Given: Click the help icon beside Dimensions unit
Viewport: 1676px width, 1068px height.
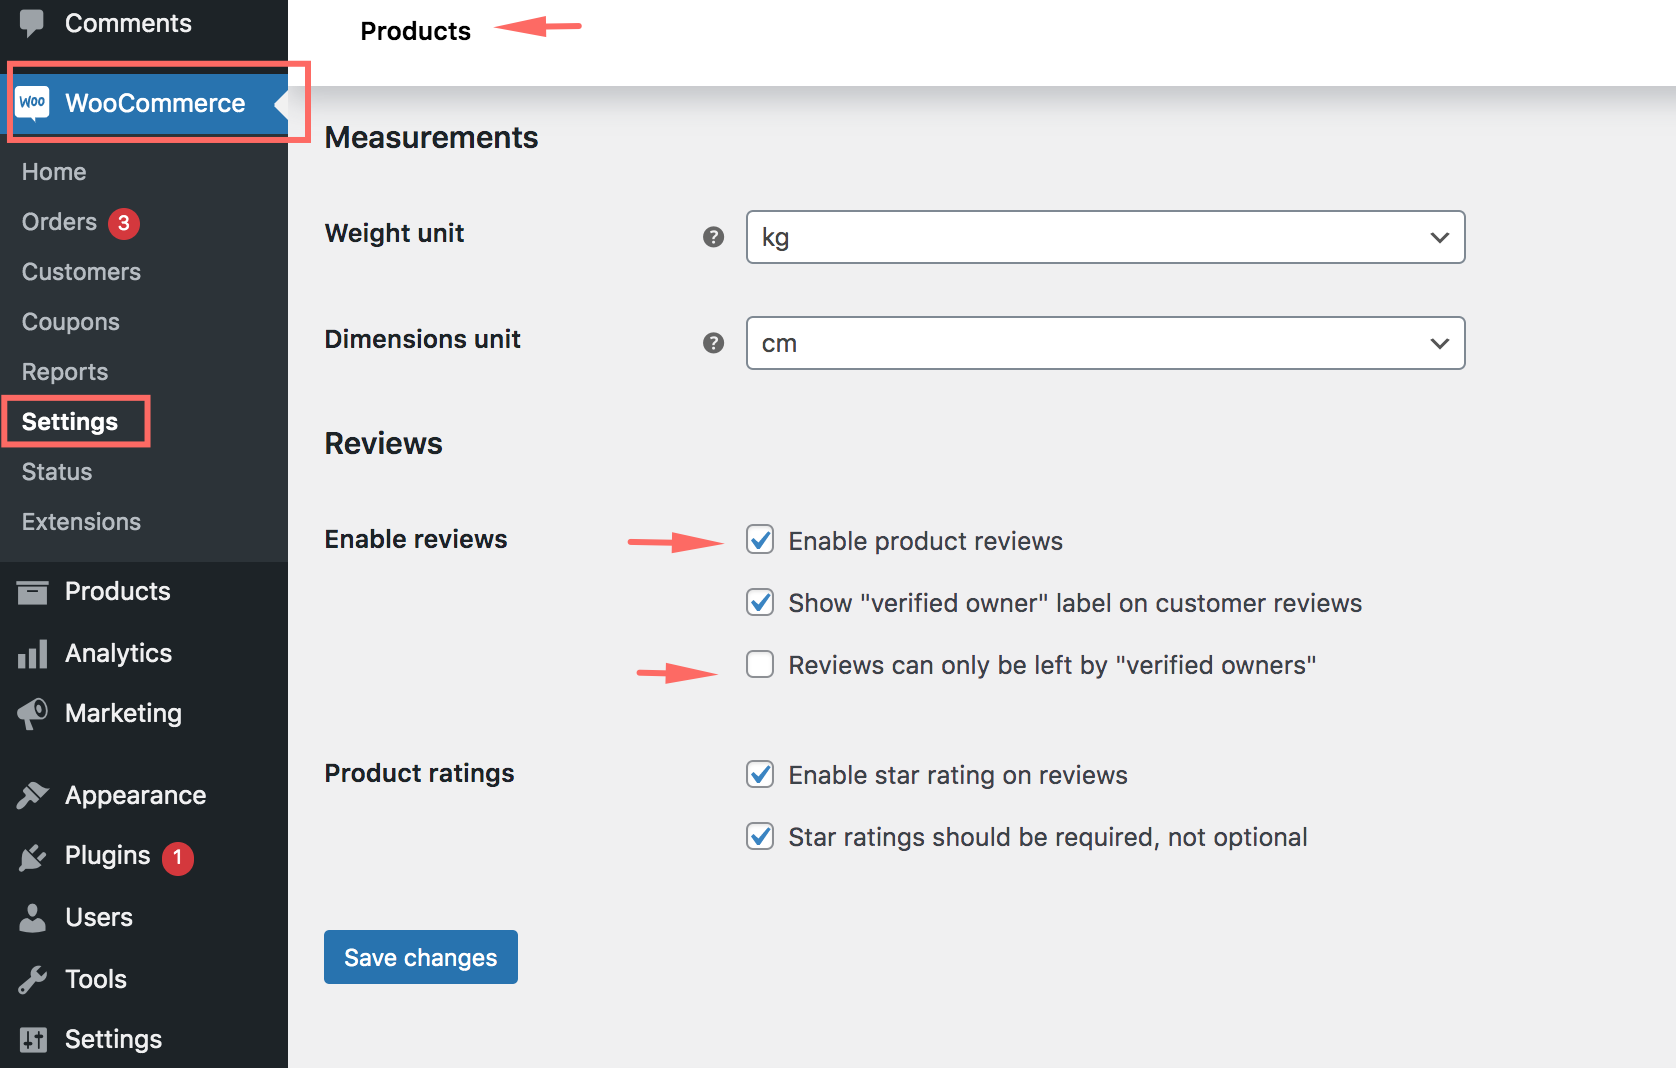Looking at the screenshot, I should (713, 343).
